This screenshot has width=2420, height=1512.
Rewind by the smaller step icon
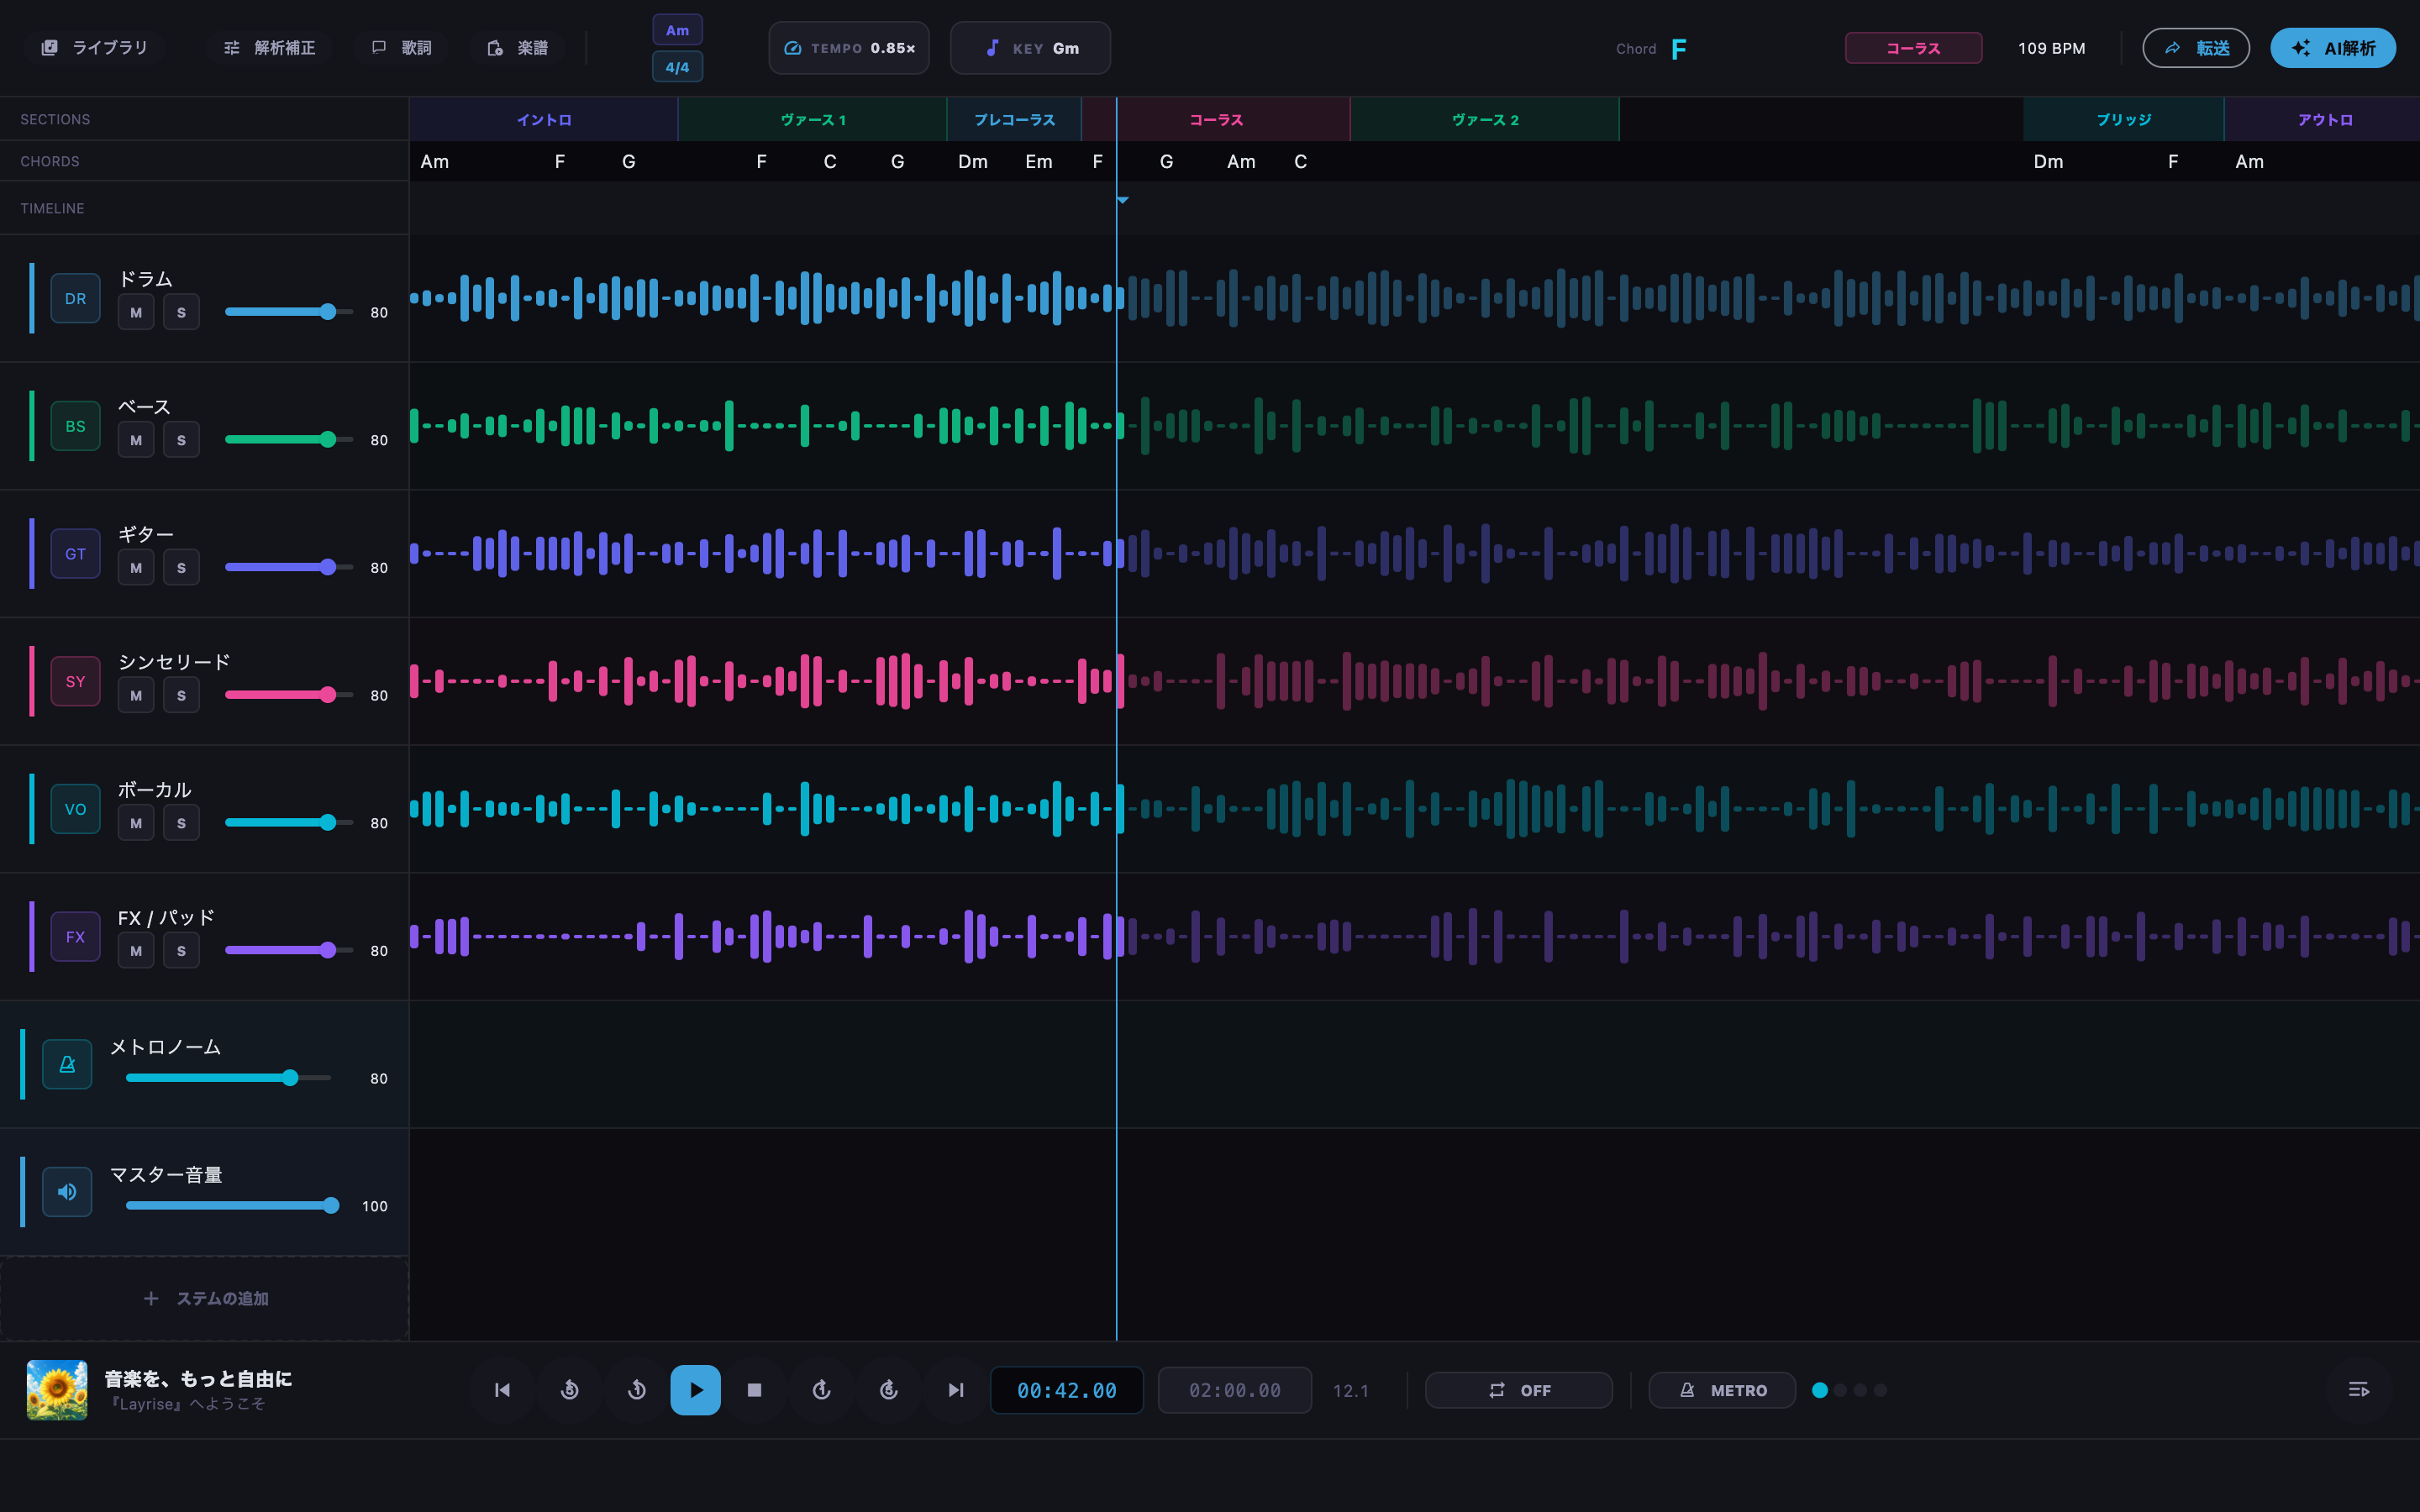tap(637, 1390)
